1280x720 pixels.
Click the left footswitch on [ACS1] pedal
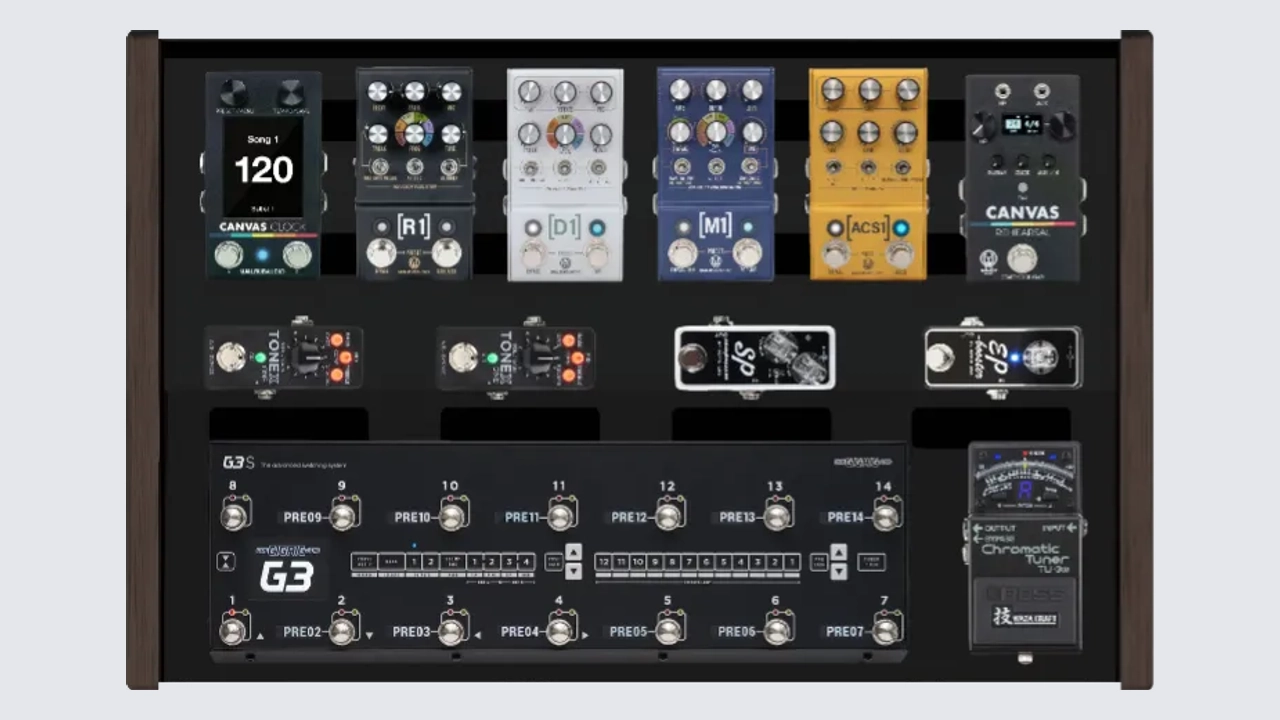click(x=835, y=254)
